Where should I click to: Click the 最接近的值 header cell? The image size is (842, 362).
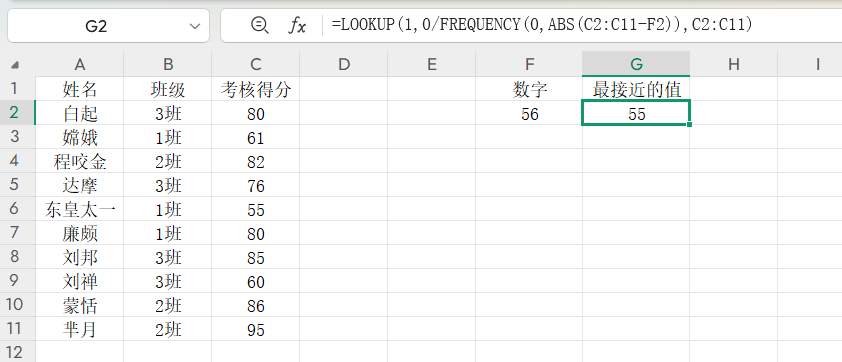click(636, 89)
